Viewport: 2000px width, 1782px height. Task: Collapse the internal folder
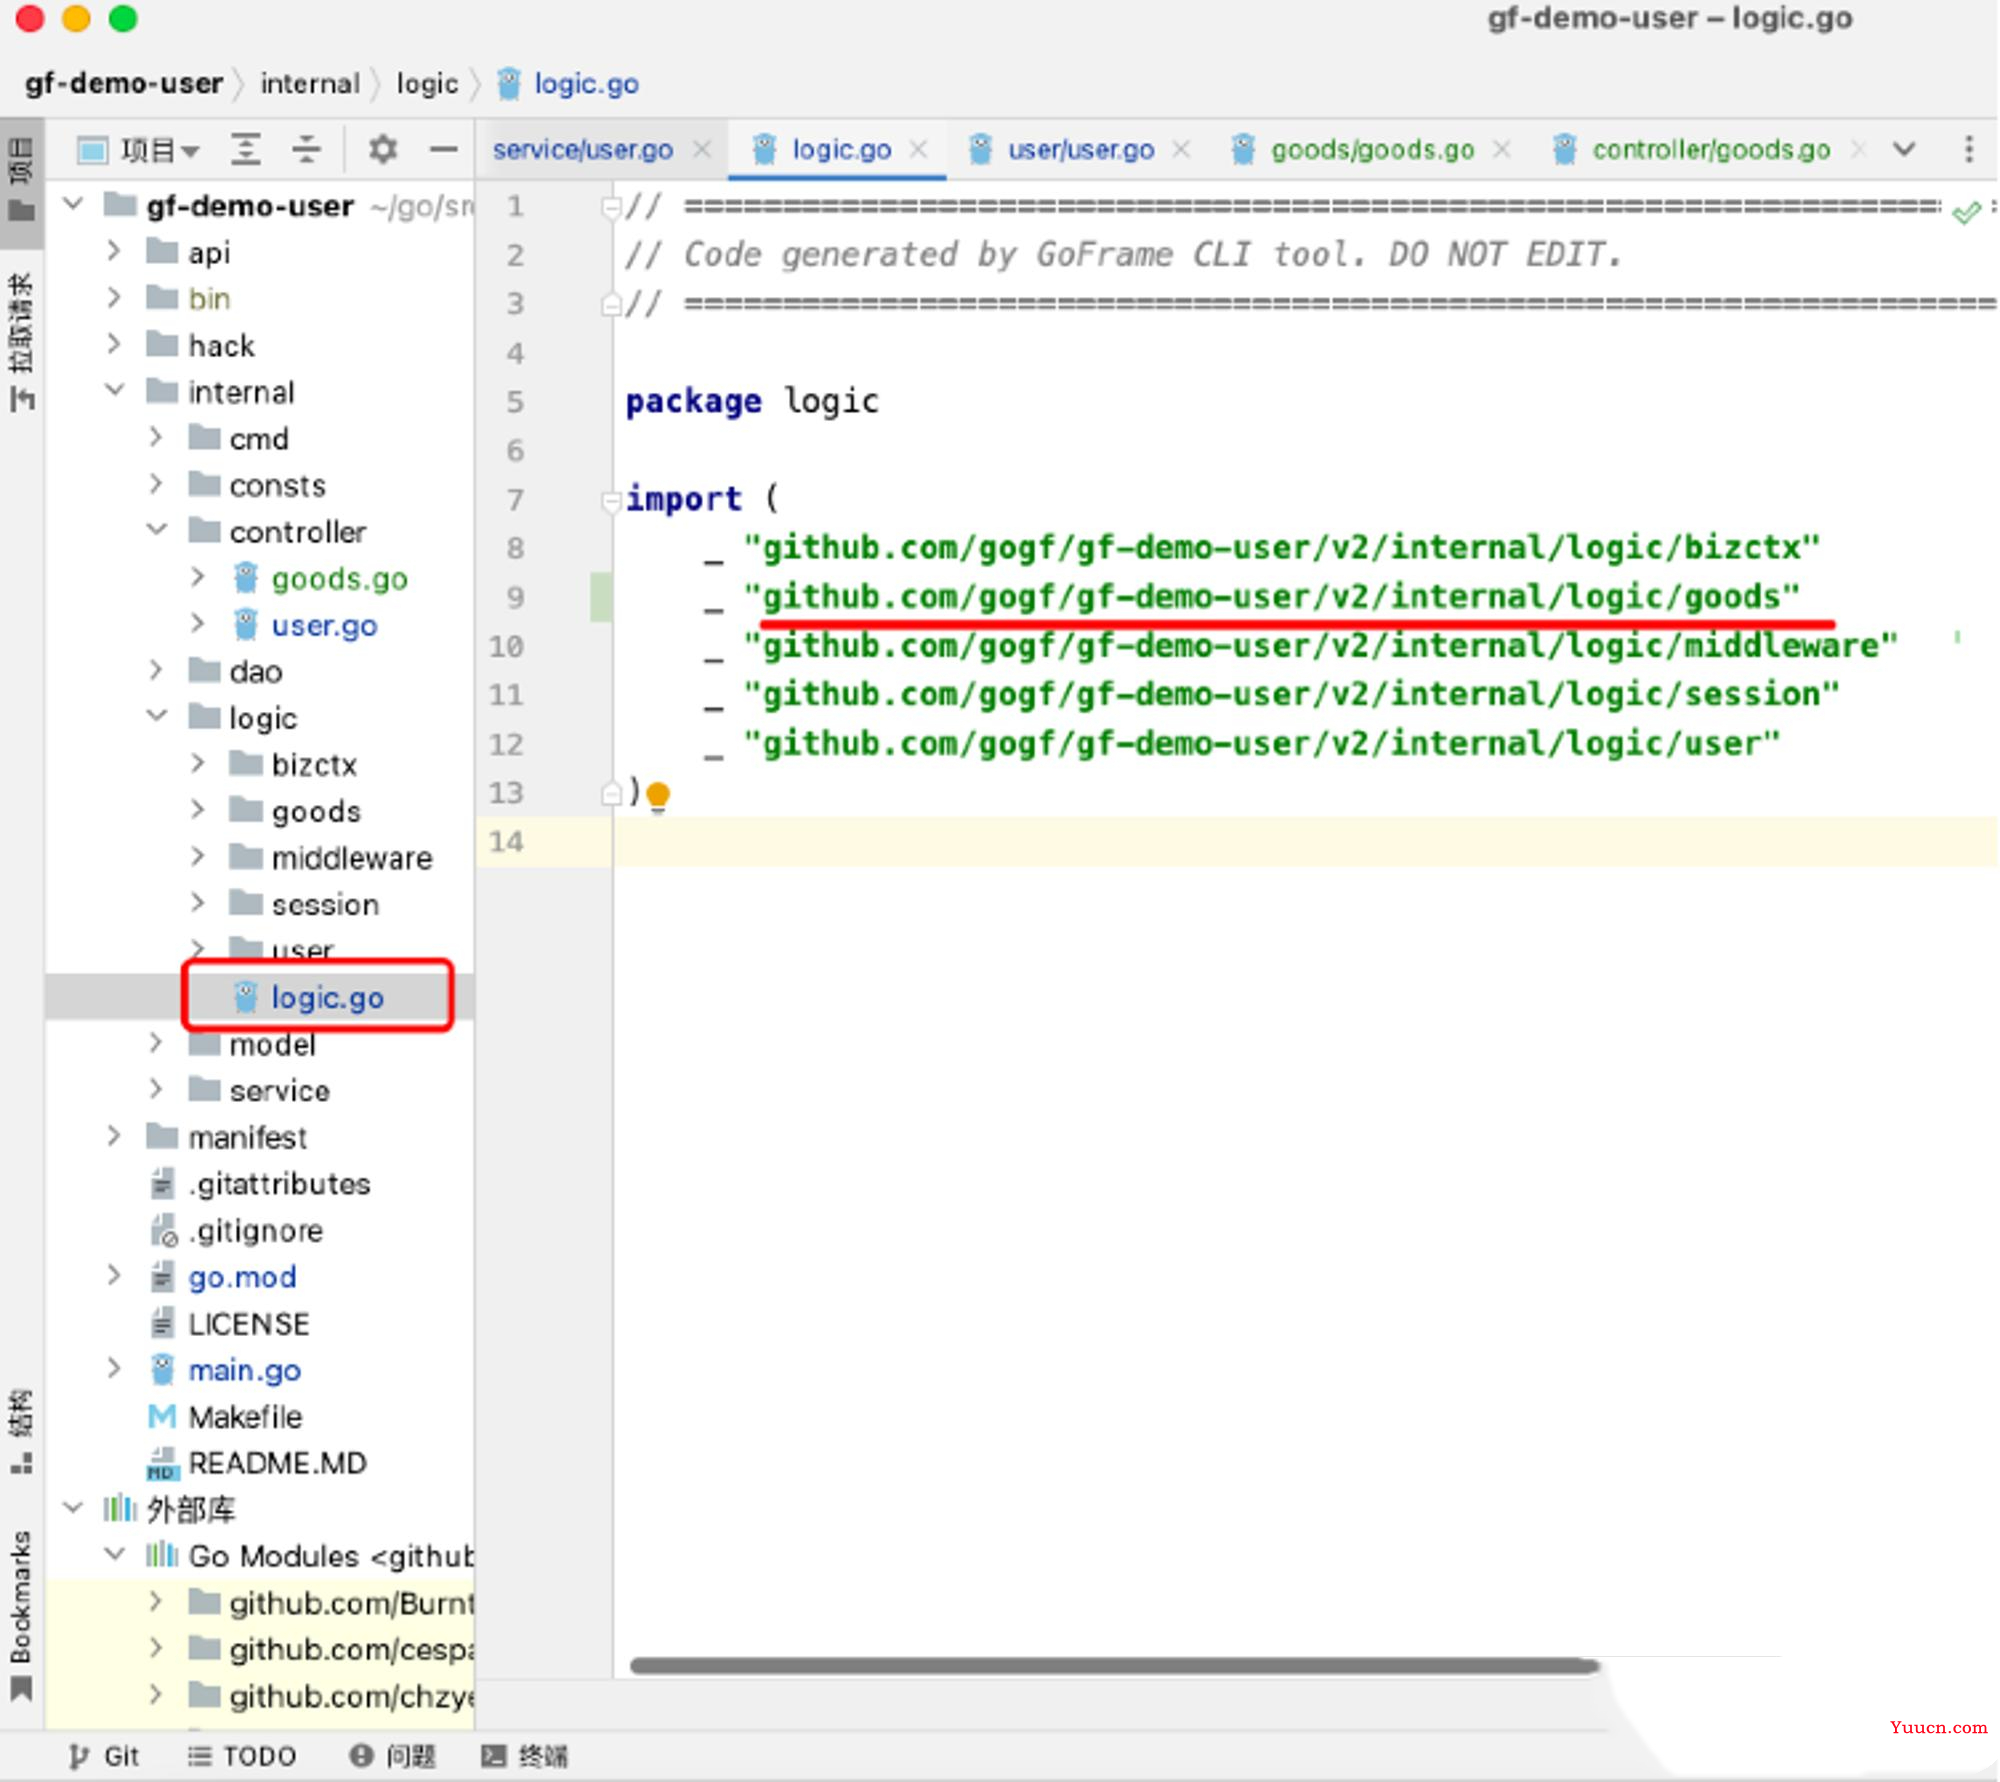pyautogui.click(x=115, y=390)
